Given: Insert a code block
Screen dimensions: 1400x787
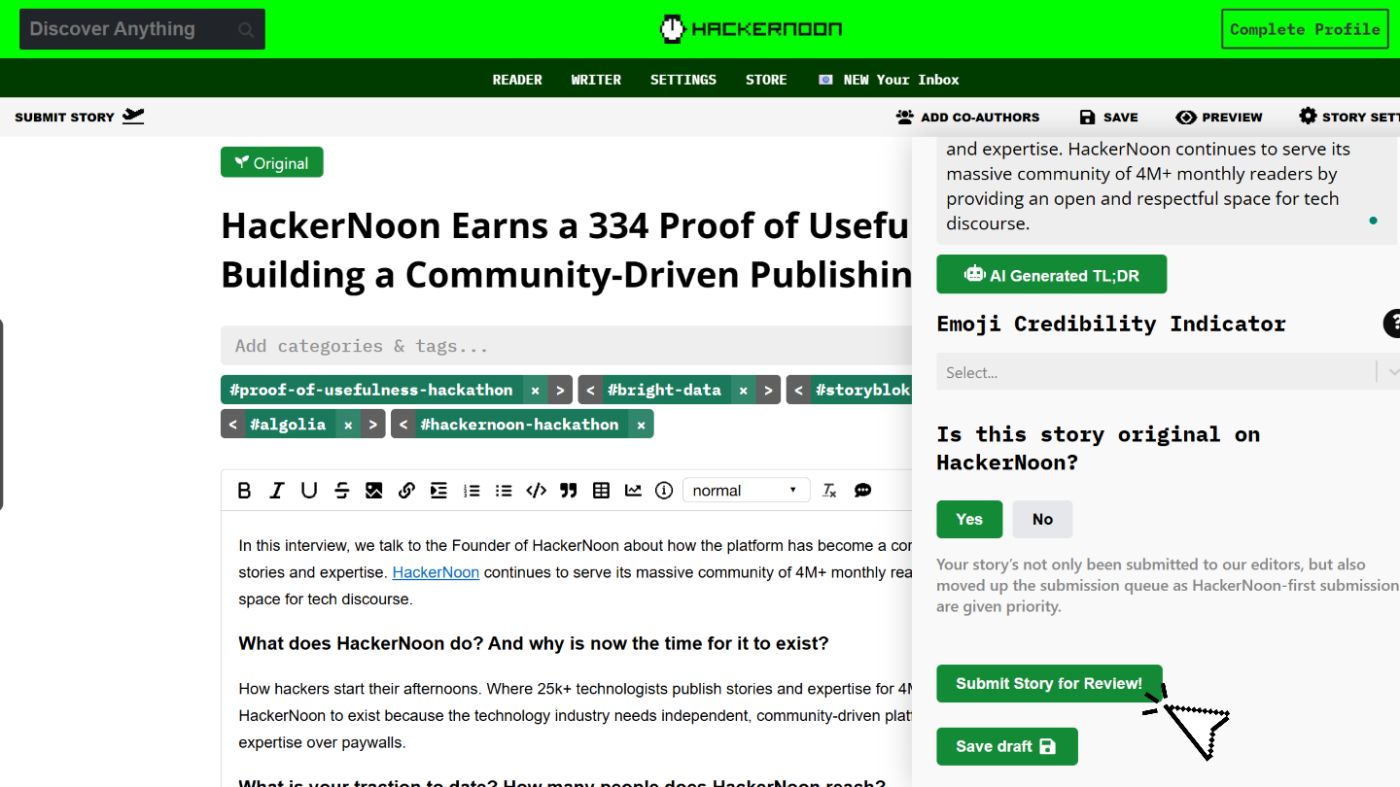Looking at the screenshot, I should [x=536, y=490].
